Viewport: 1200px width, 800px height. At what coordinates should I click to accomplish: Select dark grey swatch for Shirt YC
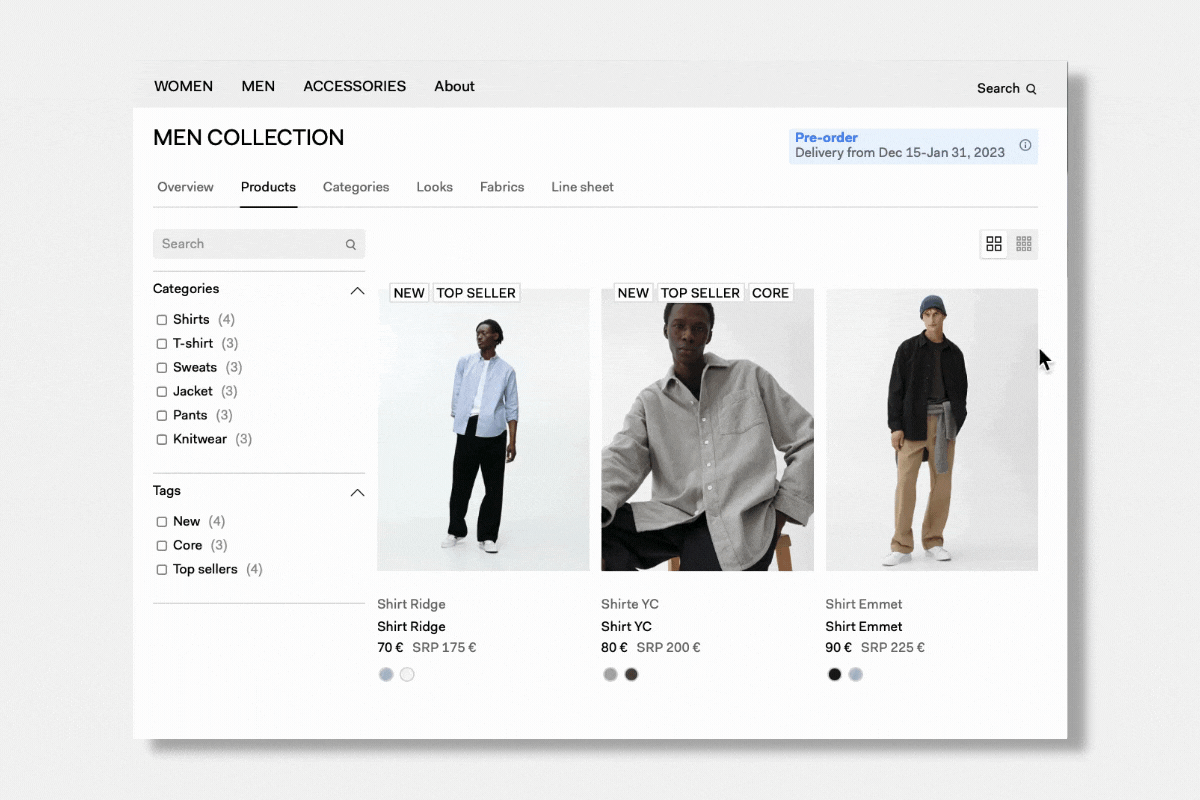tap(631, 675)
